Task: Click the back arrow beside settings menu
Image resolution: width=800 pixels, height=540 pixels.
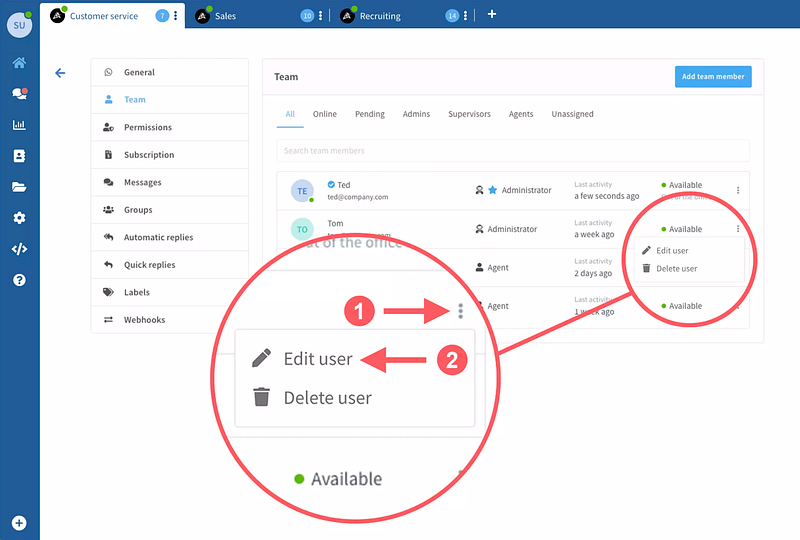Action: pyautogui.click(x=60, y=73)
